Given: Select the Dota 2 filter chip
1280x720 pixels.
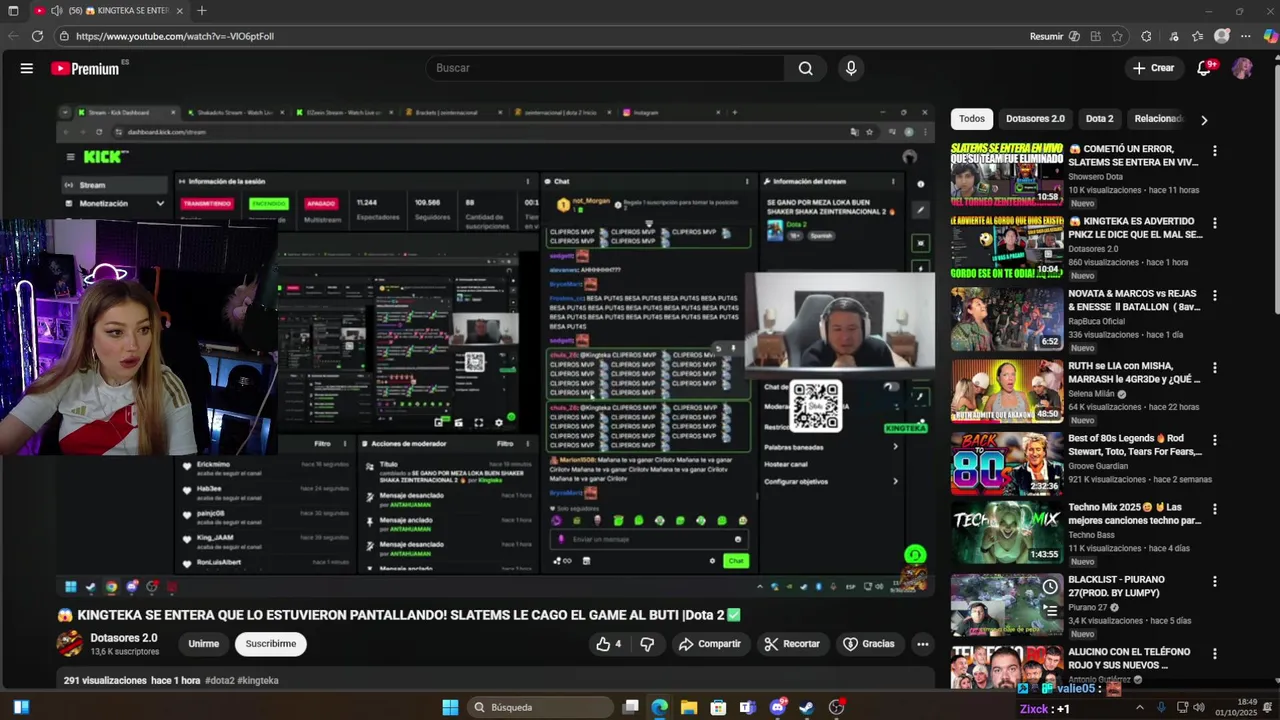Looking at the screenshot, I should (x=1099, y=118).
